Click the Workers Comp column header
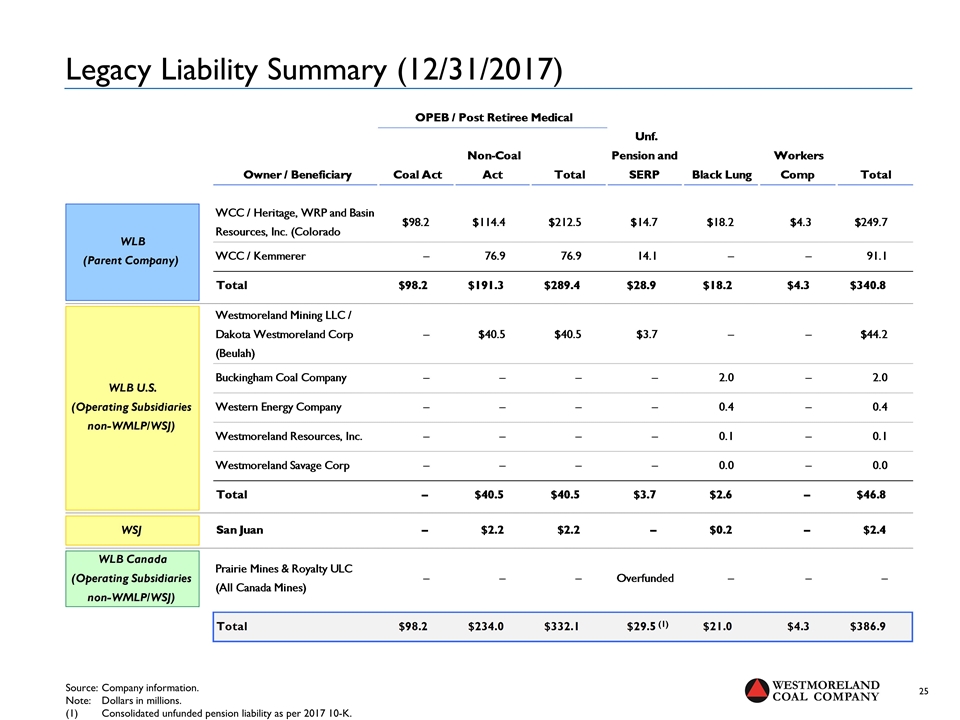Screen dimensions: 960x720 (798, 165)
